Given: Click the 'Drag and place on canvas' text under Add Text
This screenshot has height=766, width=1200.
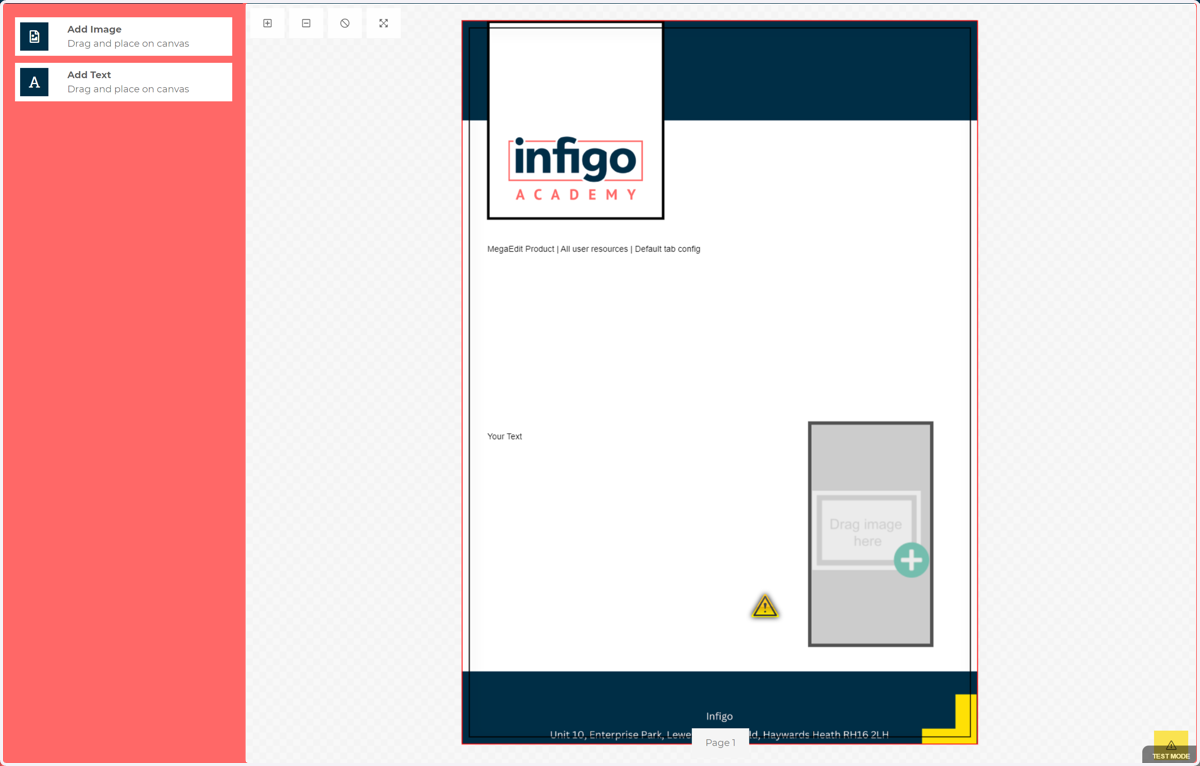Looking at the screenshot, I should [128, 89].
